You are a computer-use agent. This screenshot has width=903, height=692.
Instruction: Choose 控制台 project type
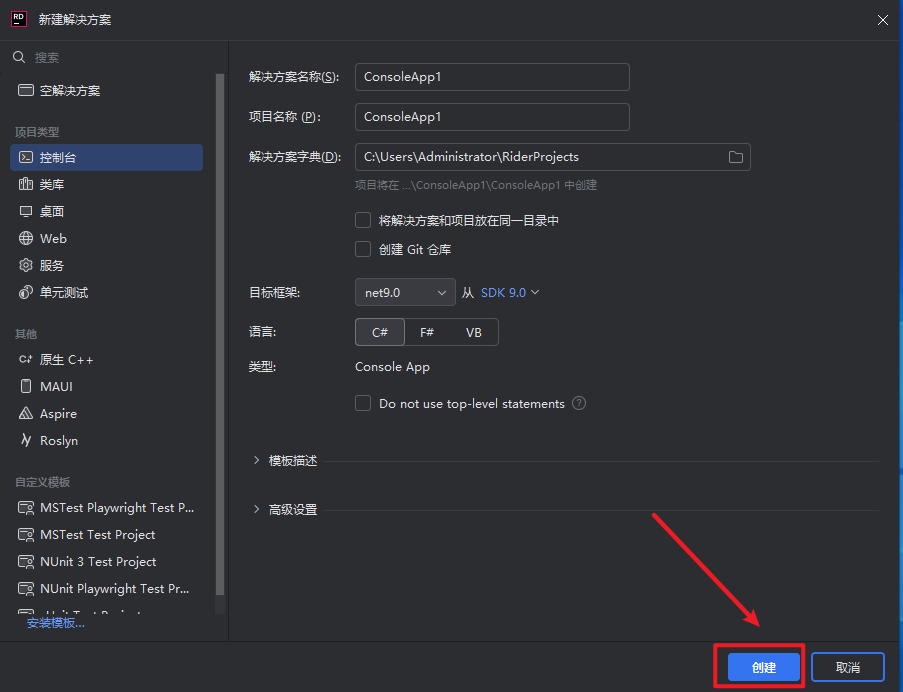107,157
